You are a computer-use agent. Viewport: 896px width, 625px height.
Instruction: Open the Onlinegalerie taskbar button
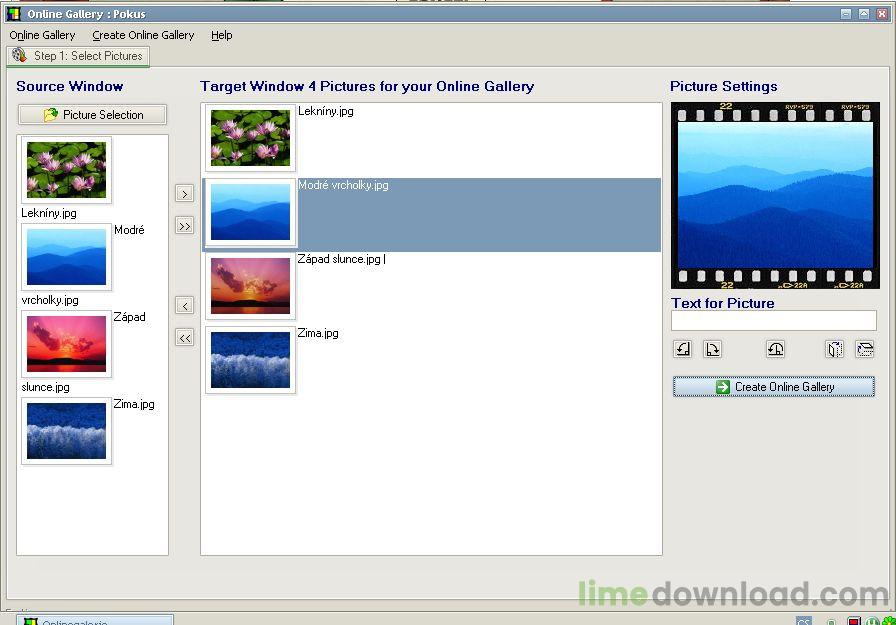(x=95, y=620)
